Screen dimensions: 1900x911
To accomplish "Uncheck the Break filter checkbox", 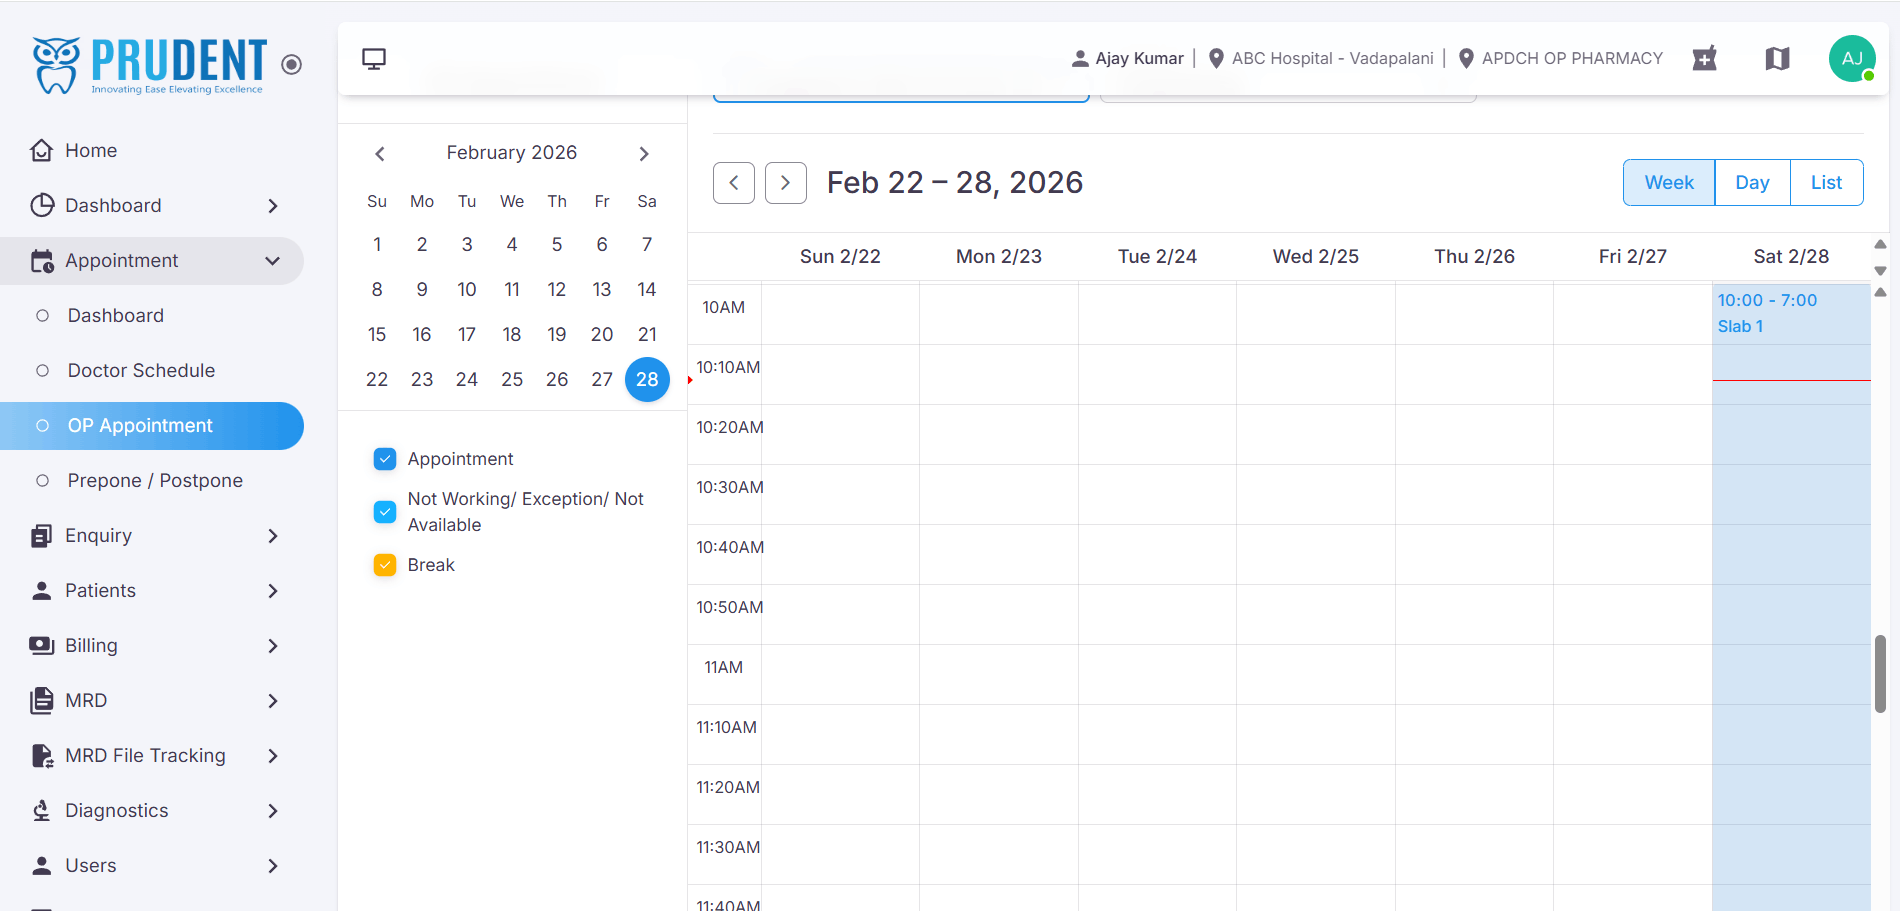I will (x=385, y=565).
